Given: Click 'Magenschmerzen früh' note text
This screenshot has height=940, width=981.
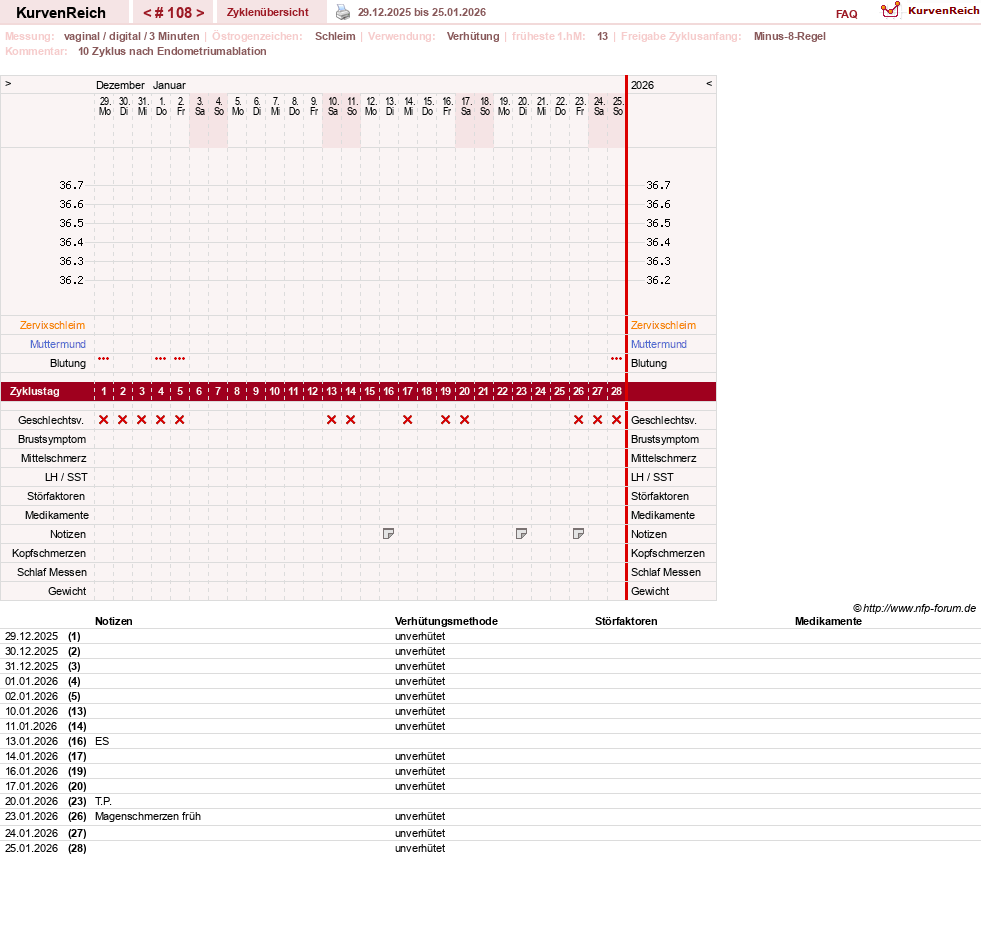Looking at the screenshot, I should pyautogui.click(x=148, y=816).
